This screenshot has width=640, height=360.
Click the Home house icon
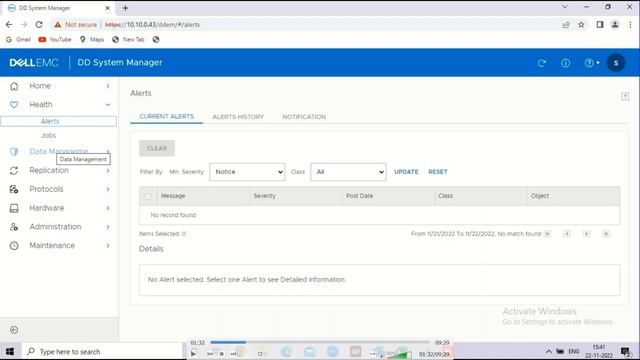(x=14, y=86)
